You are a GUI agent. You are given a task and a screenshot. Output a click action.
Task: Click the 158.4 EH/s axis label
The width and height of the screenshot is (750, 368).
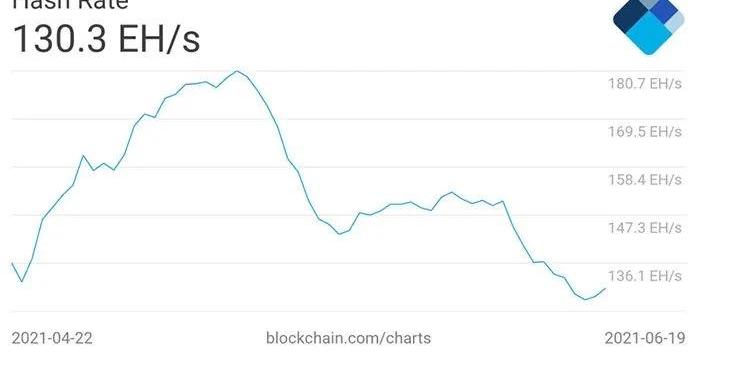click(x=645, y=179)
